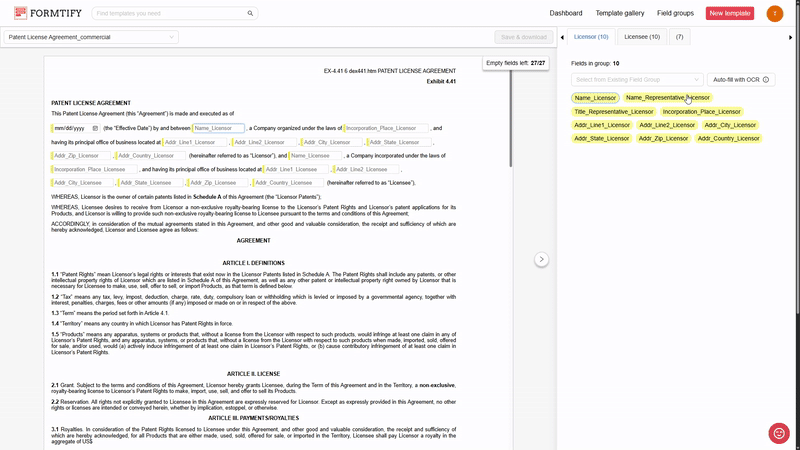Viewport: 800px width, 450px height.
Task: Click the New template button
Action: pos(730,13)
